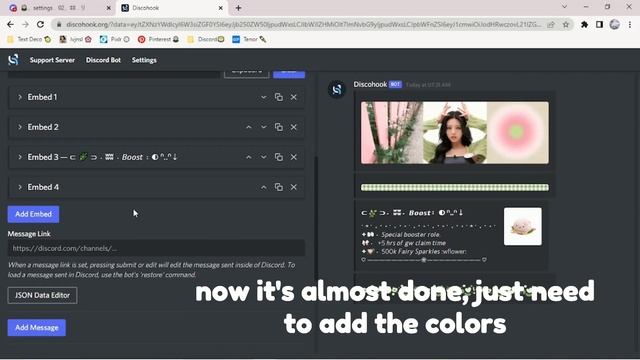Open the Discord bookmark folder

tap(206, 39)
